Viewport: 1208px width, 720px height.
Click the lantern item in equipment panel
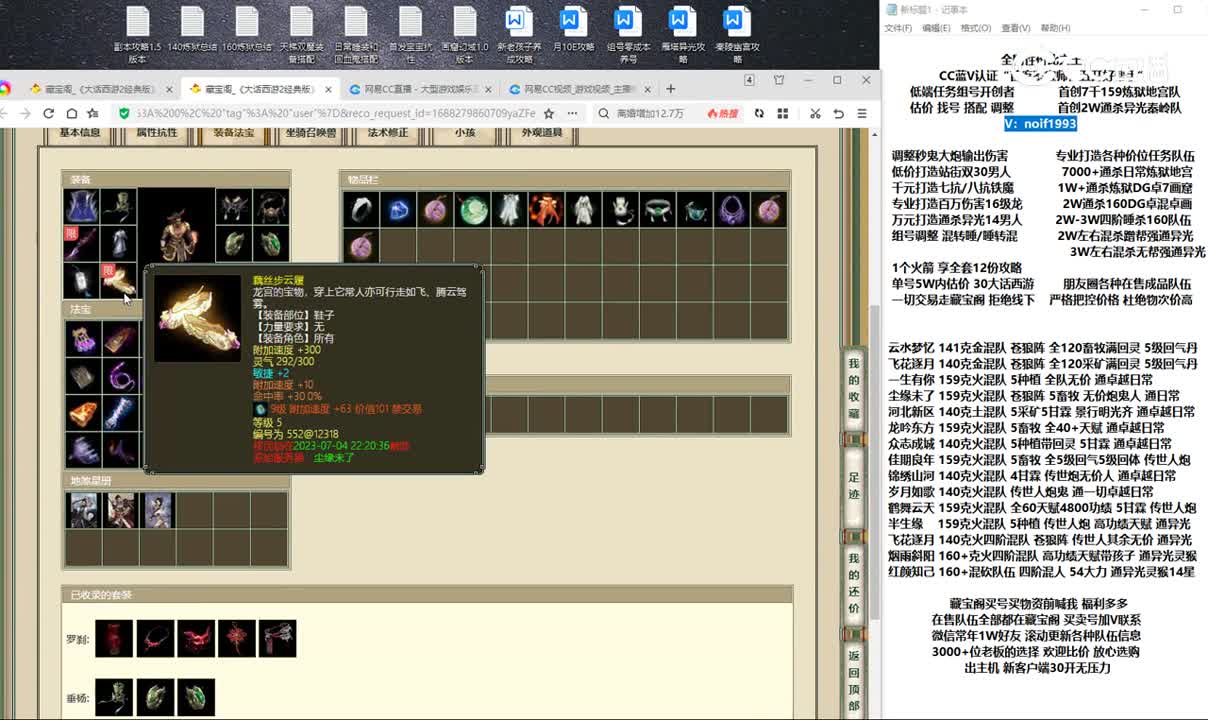81,281
